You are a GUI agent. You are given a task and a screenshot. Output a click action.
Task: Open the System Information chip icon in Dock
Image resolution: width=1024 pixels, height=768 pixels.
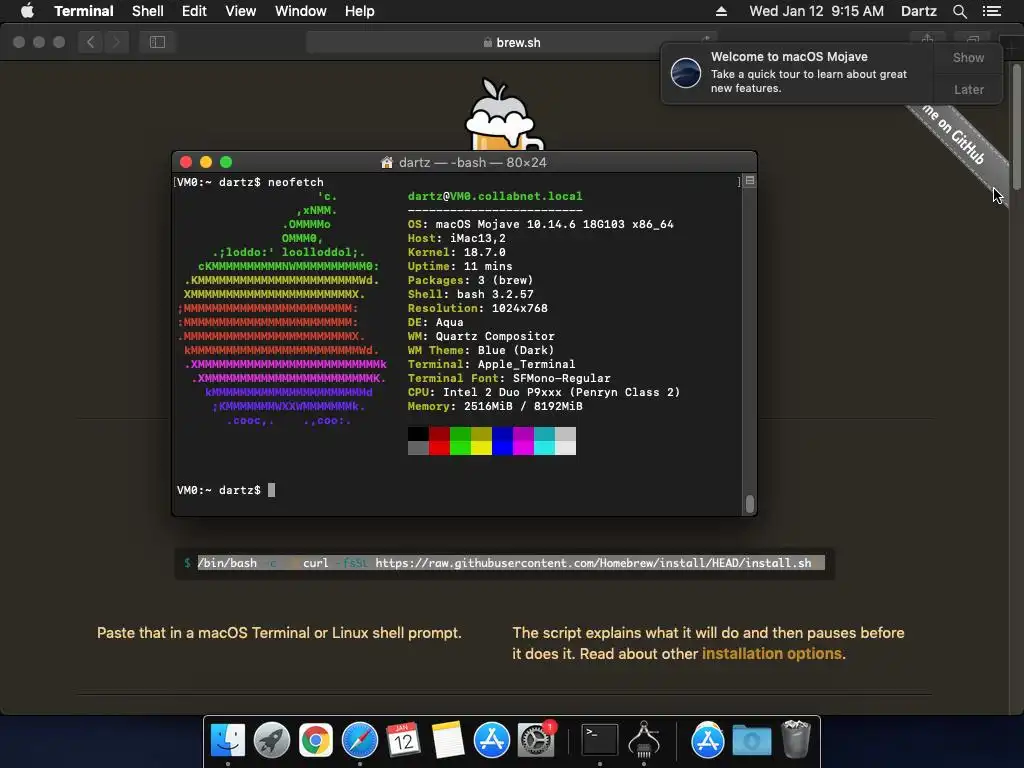coord(644,740)
